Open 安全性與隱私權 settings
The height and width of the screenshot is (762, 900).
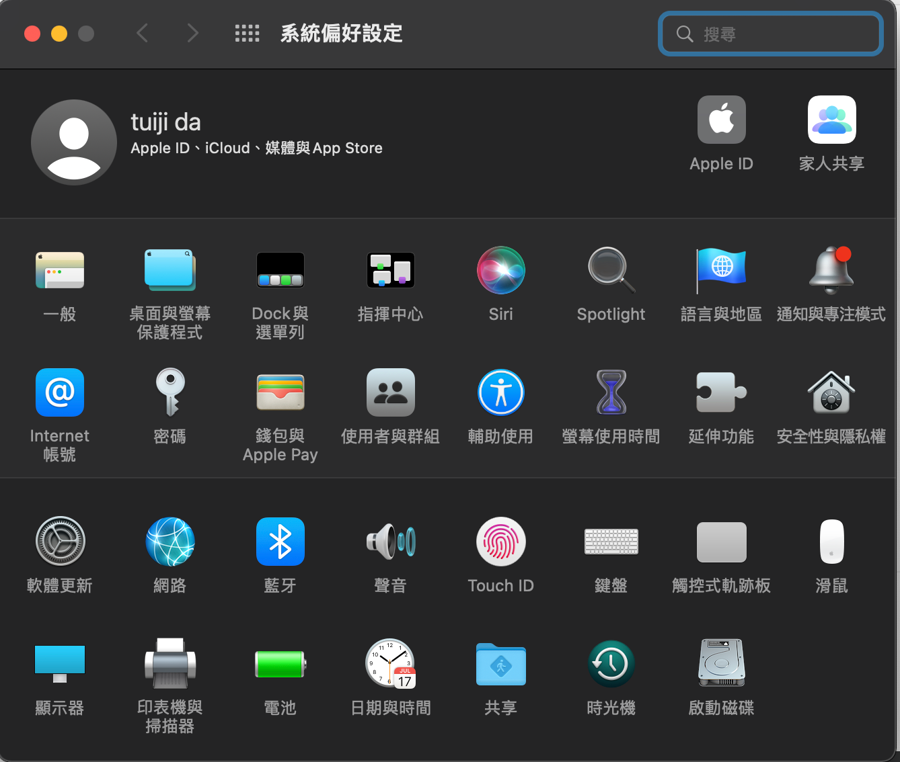coord(830,393)
